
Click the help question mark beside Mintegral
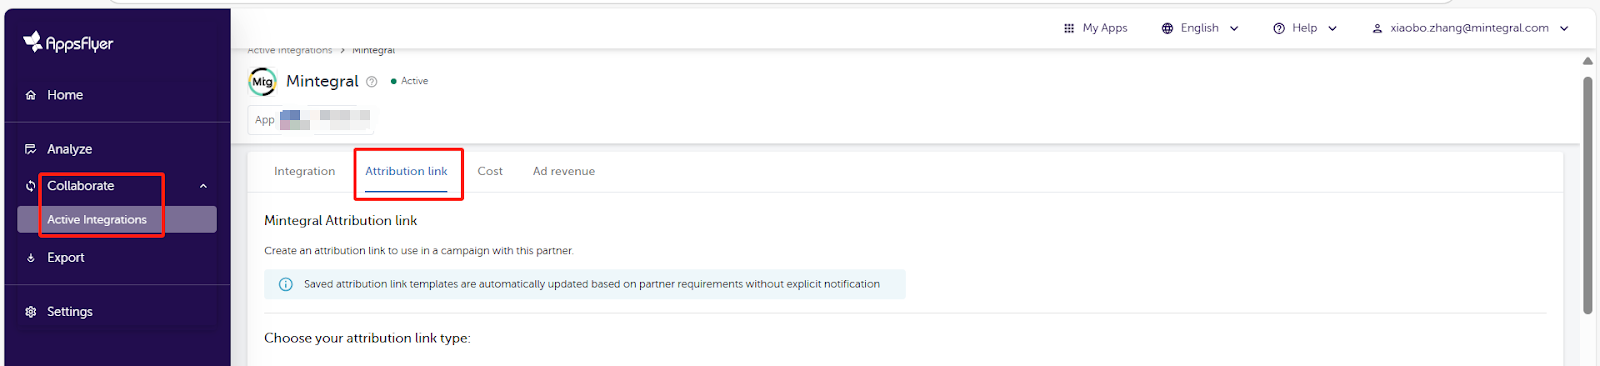click(x=372, y=82)
